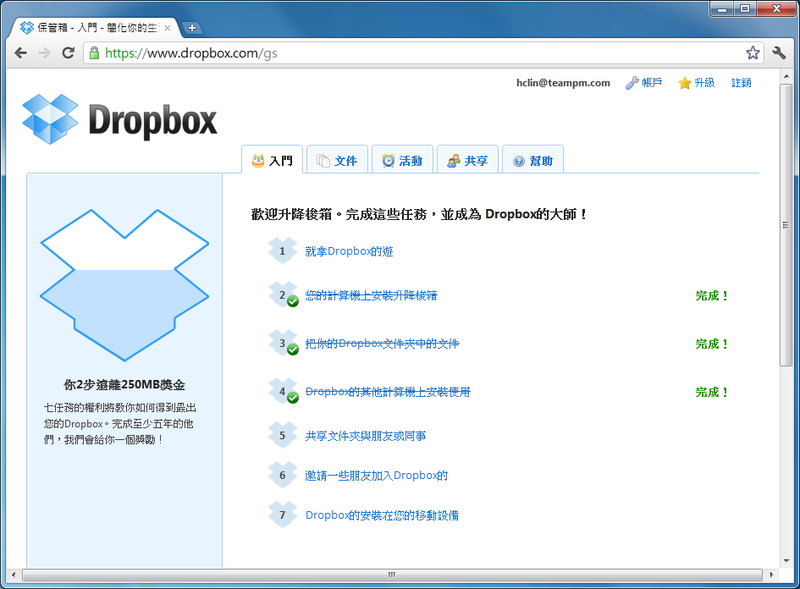
Task: Click the step 3 completed box icon
Action: pyautogui.click(x=283, y=343)
